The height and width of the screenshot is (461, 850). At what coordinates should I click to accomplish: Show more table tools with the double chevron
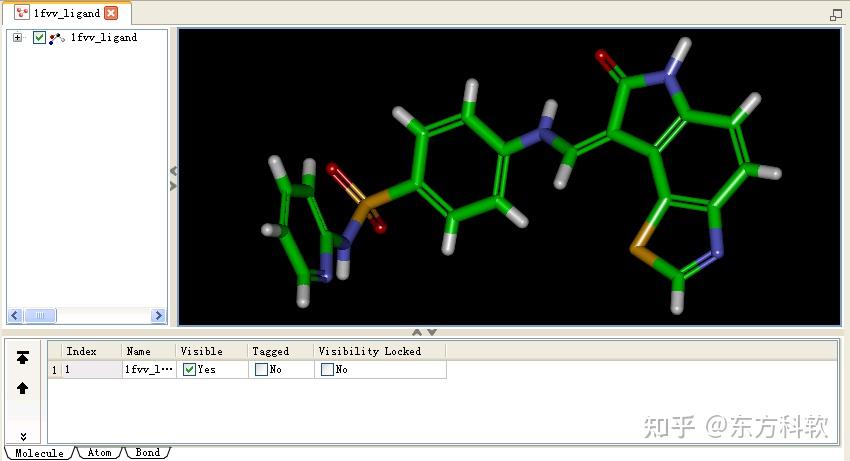pos(23,436)
